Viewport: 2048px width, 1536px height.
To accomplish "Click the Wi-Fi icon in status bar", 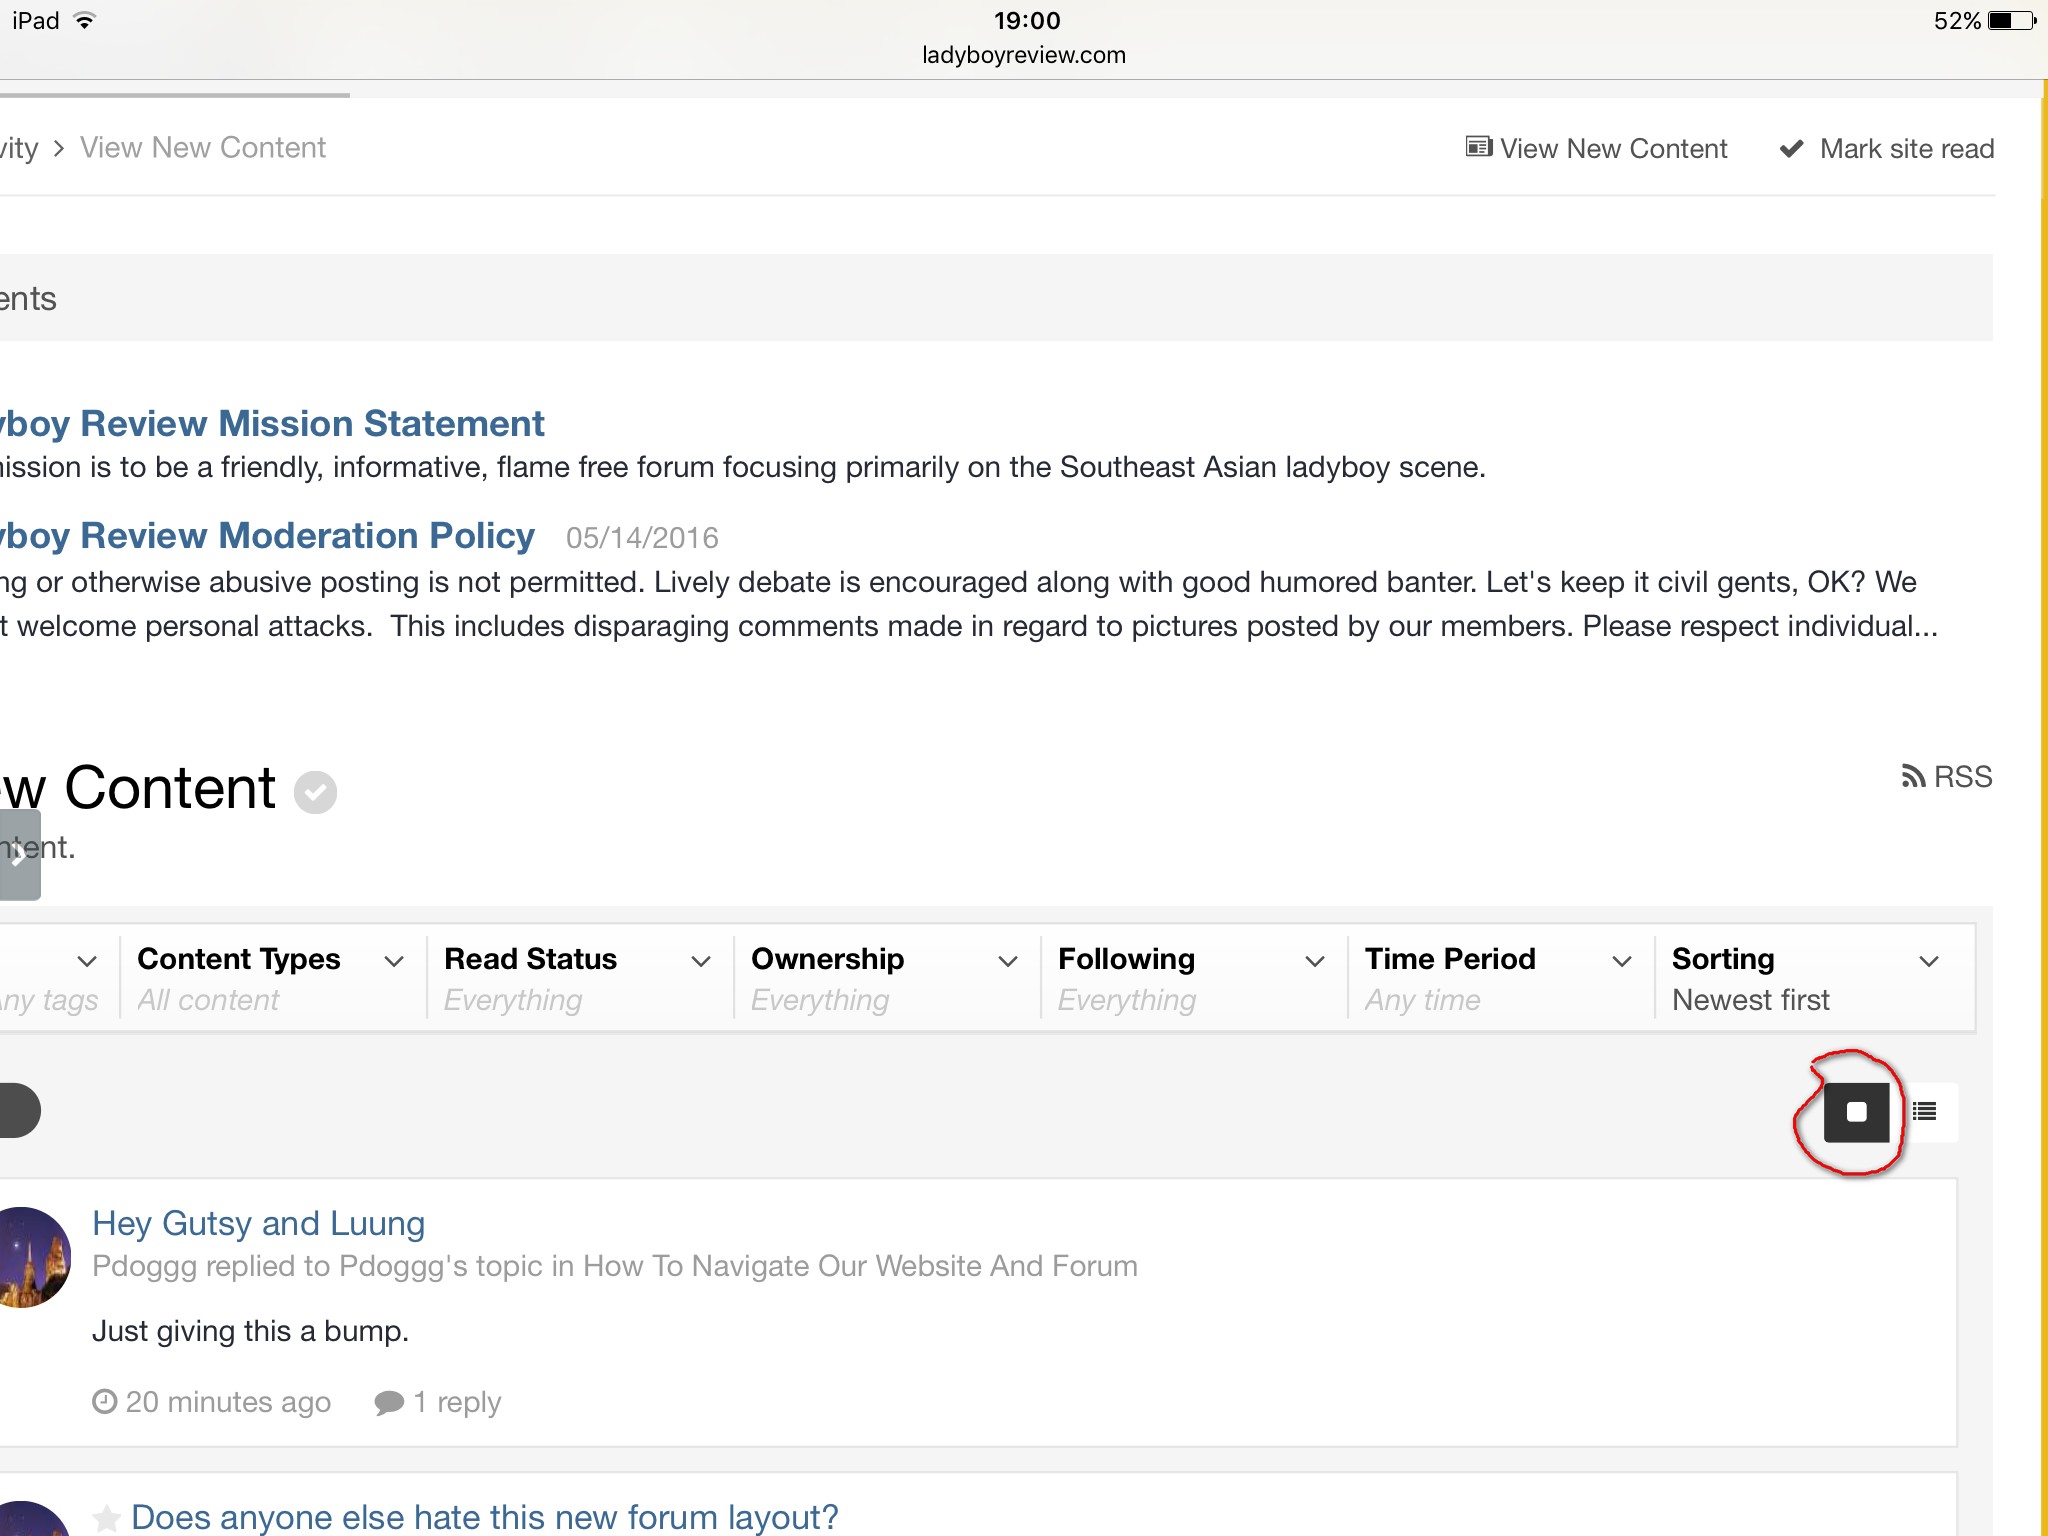I will 86,21.
